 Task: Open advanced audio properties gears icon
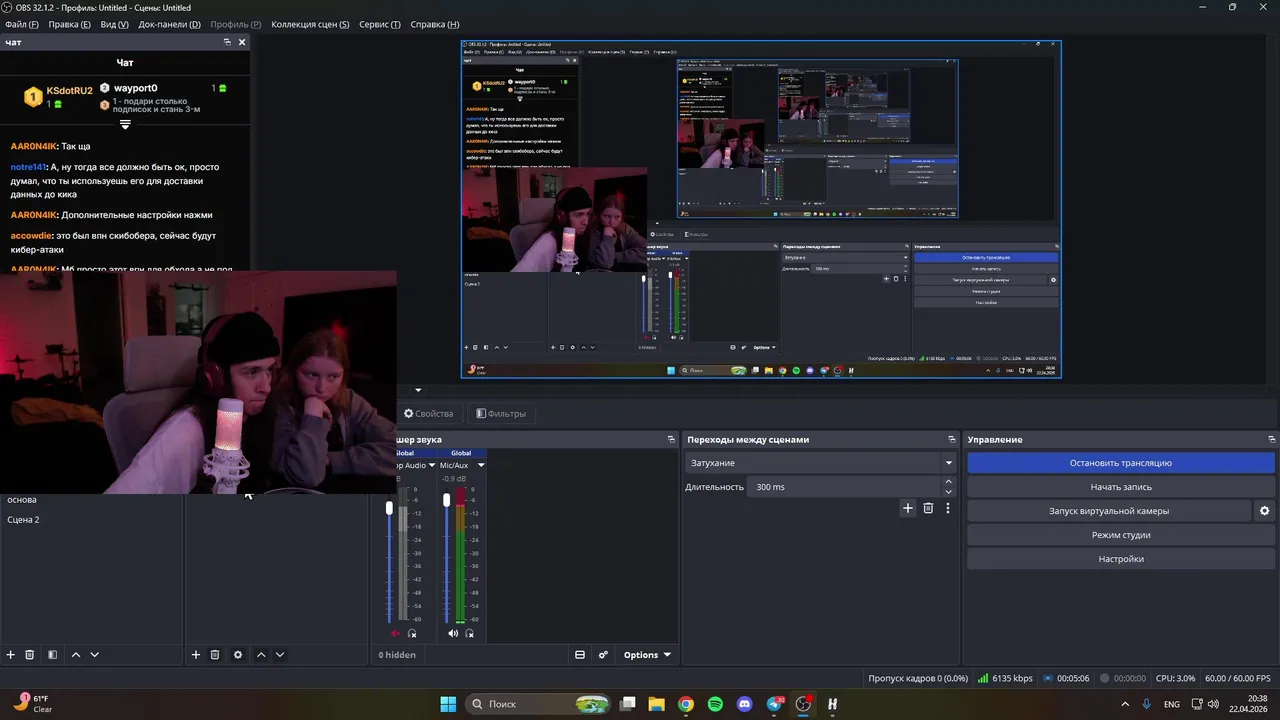click(603, 655)
